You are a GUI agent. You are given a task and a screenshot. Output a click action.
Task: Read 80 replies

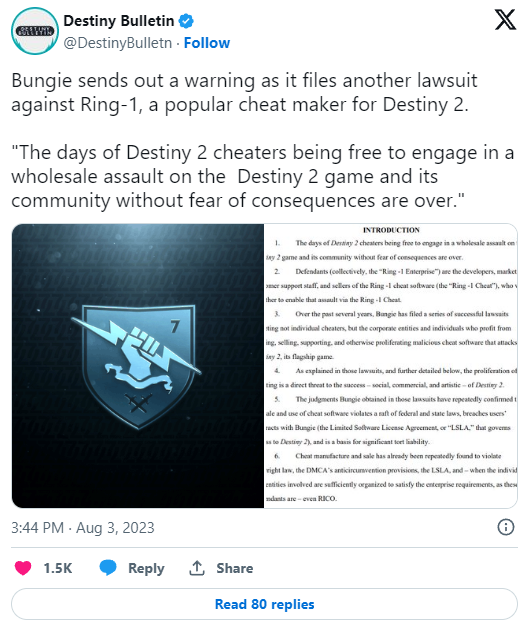point(264,604)
